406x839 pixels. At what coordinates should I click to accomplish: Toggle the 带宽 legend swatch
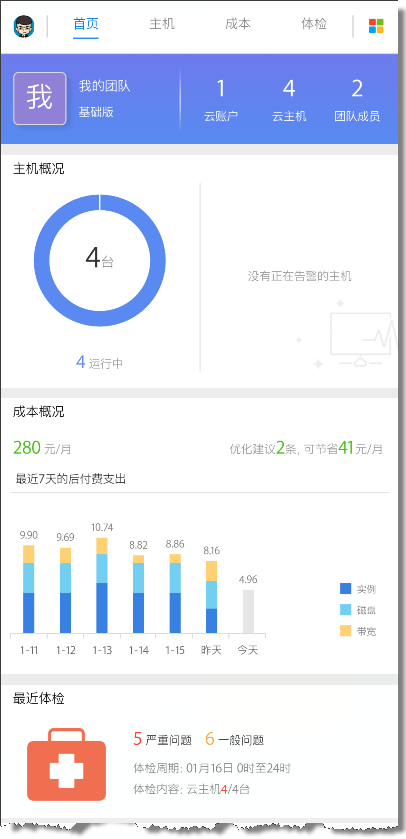point(346,631)
